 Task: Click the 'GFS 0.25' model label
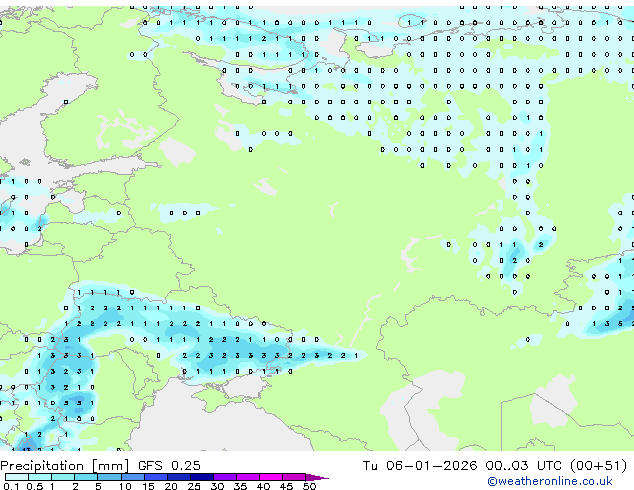(x=169, y=466)
